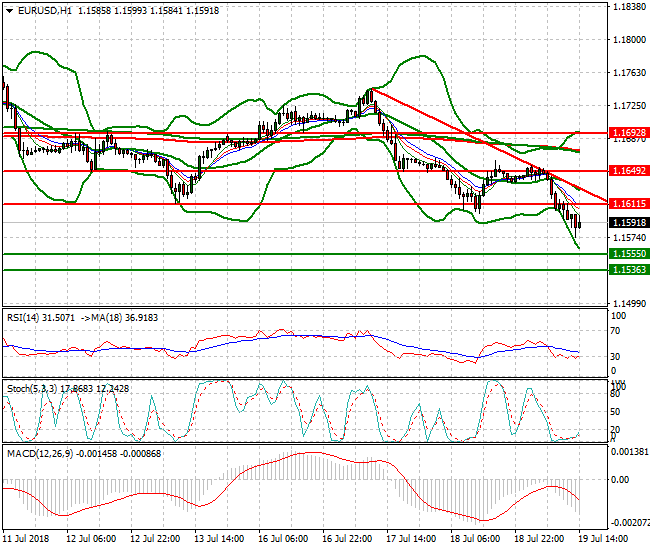
Task: Select the 1.15363 green support level label
Action: point(629,270)
